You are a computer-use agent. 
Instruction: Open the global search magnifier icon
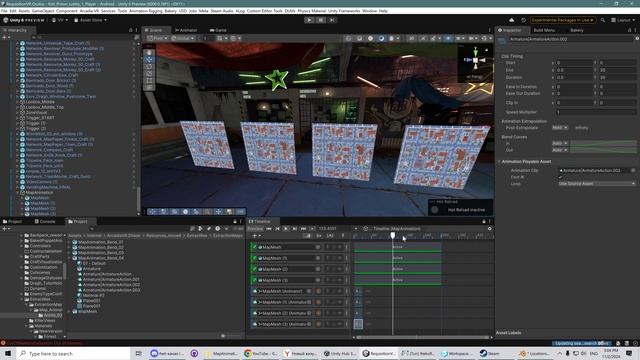tap(603, 20)
